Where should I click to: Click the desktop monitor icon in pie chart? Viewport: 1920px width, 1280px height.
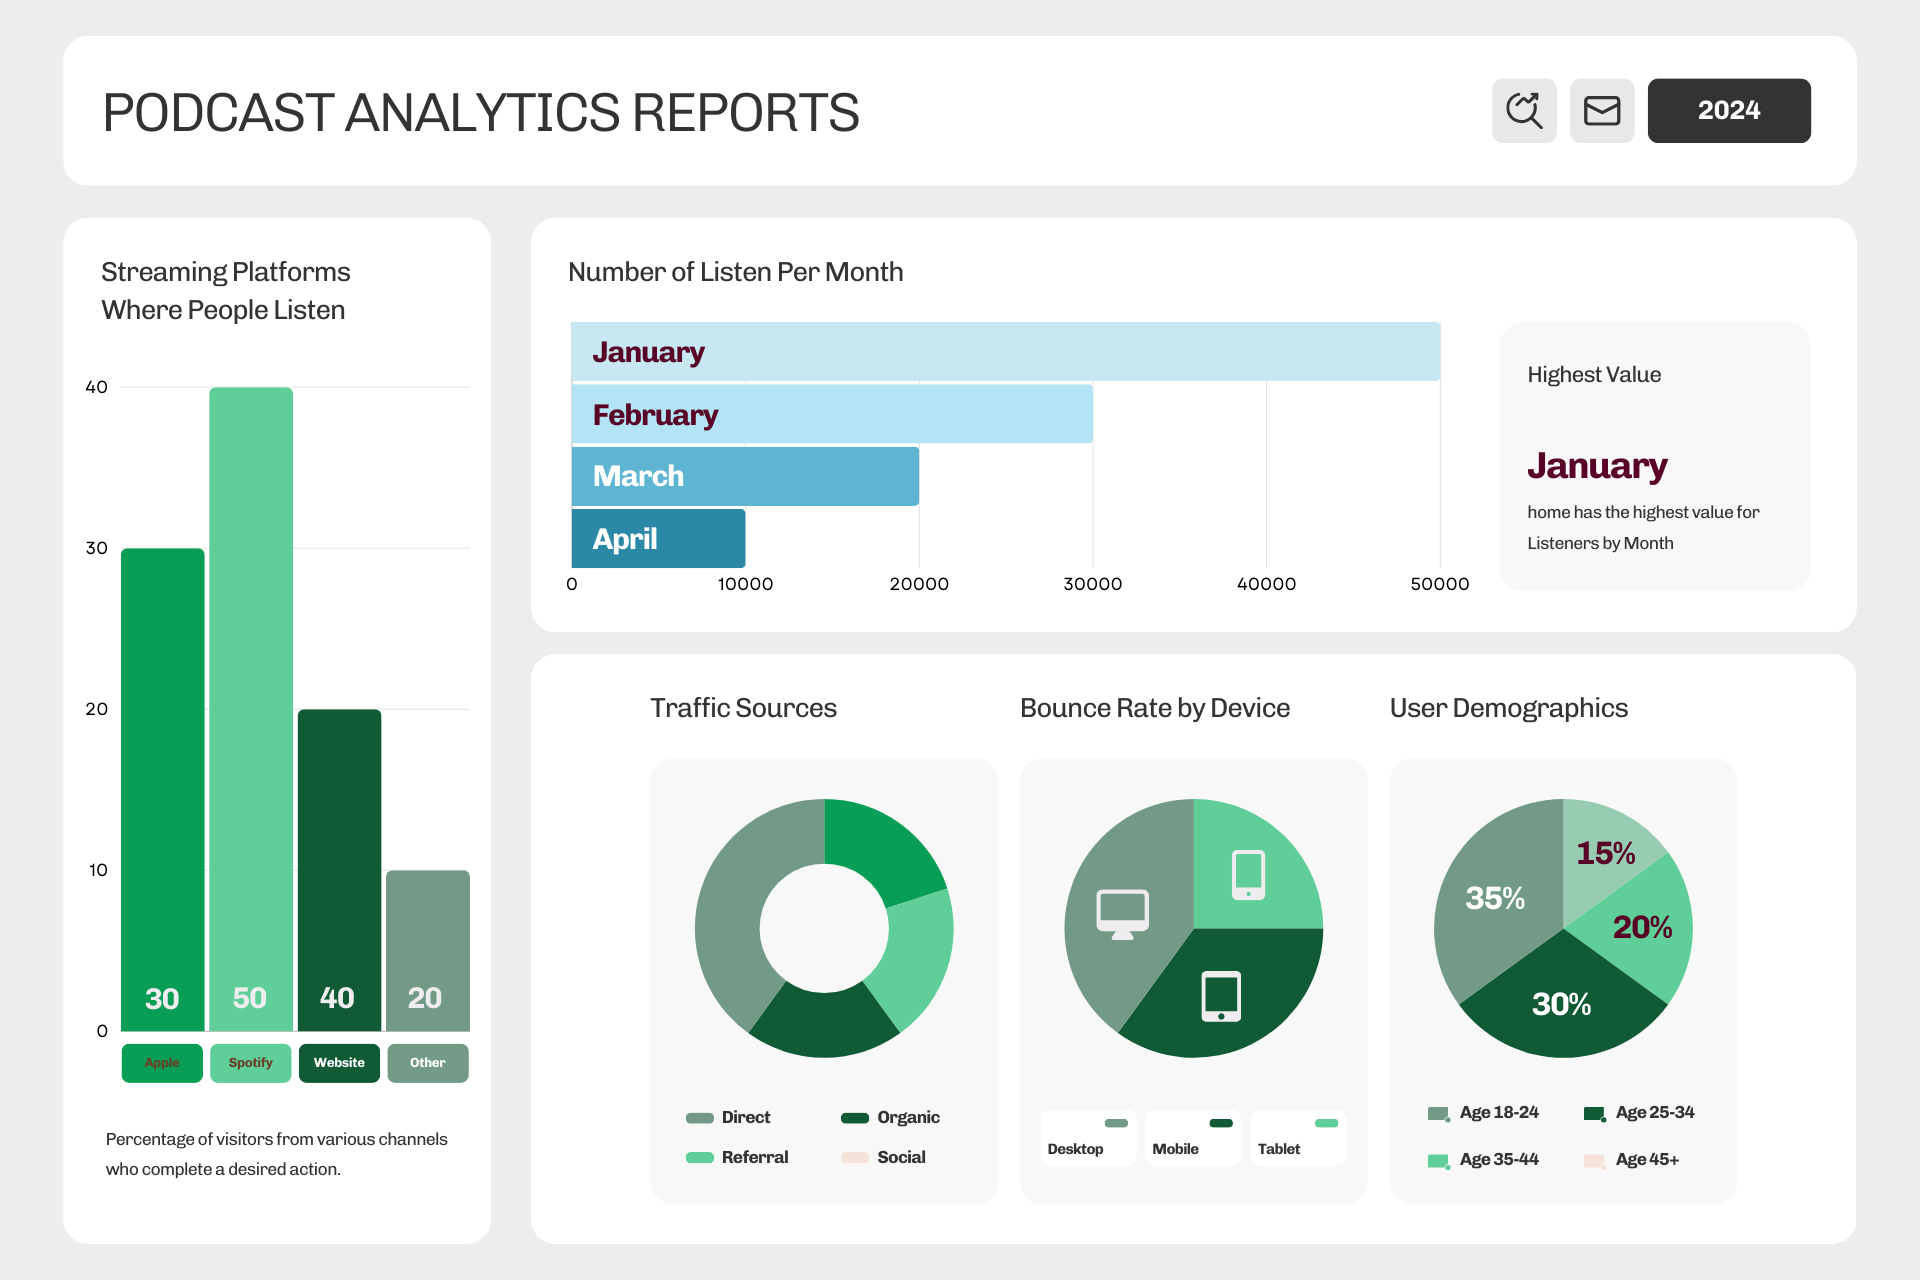click(1122, 914)
